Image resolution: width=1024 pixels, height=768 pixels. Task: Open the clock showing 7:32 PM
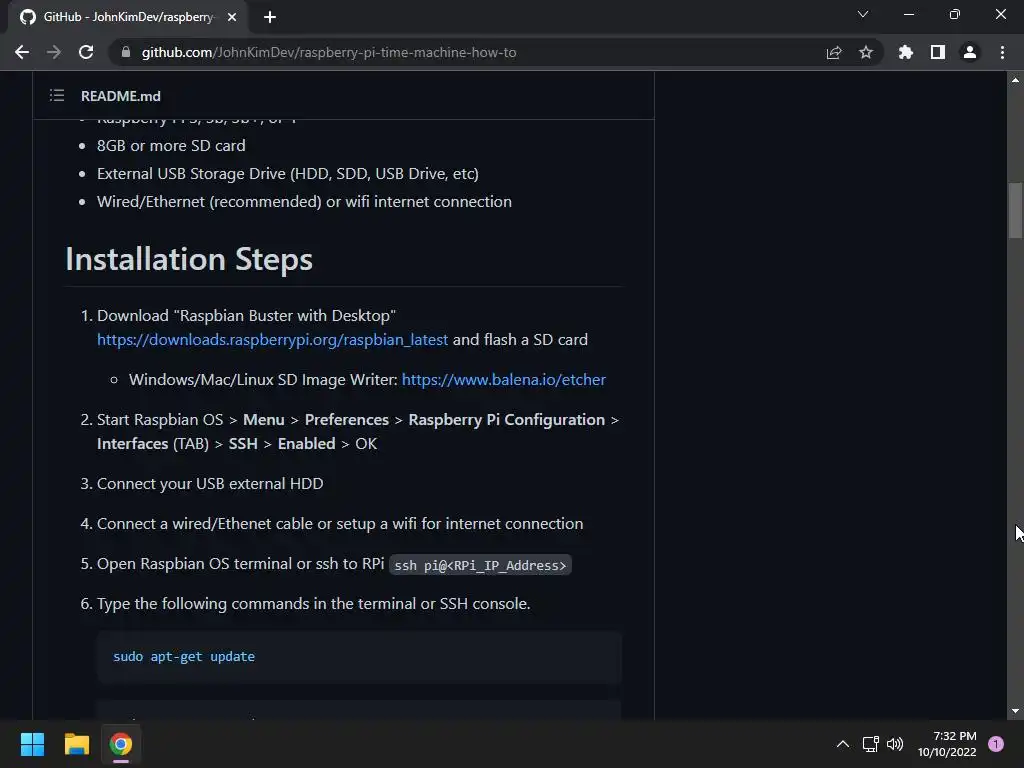click(947, 744)
